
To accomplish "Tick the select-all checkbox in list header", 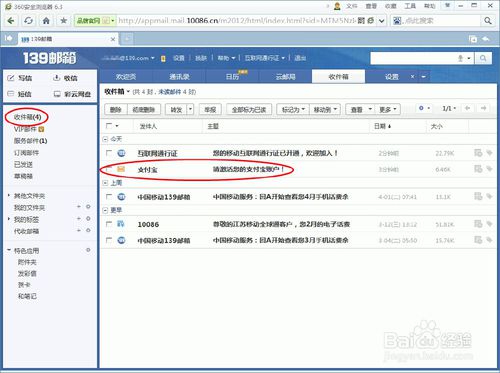I will pos(109,126).
